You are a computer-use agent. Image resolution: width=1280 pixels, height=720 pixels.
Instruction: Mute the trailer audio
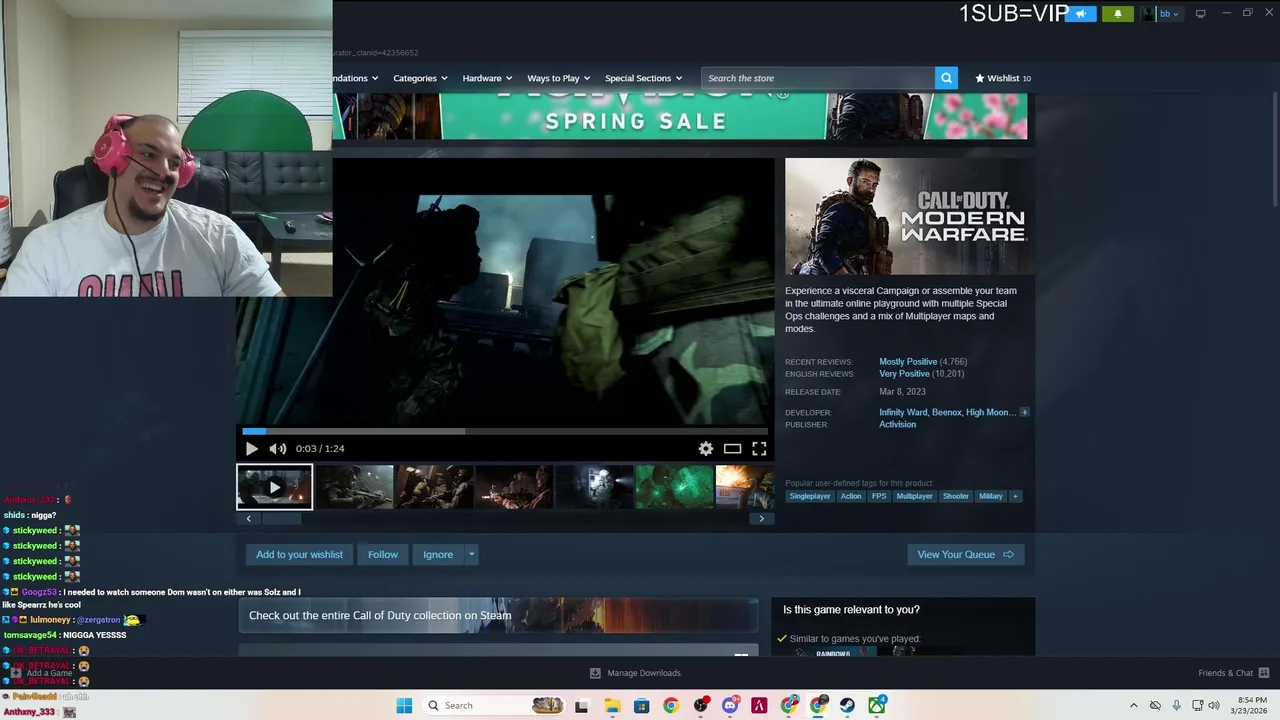click(x=277, y=449)
